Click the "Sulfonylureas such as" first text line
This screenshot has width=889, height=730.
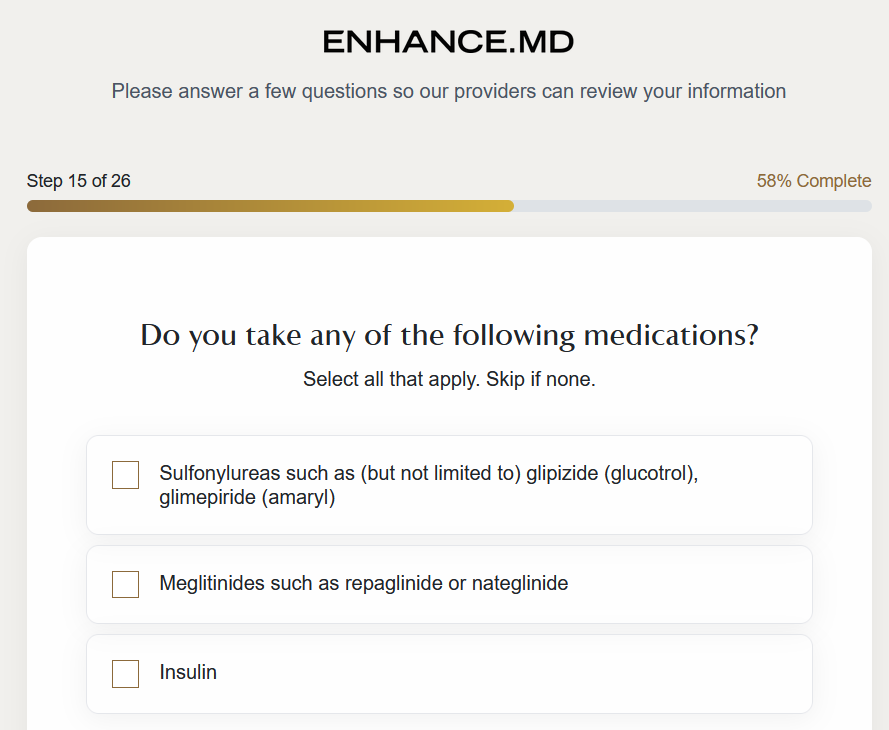click(x=340, y=473)
